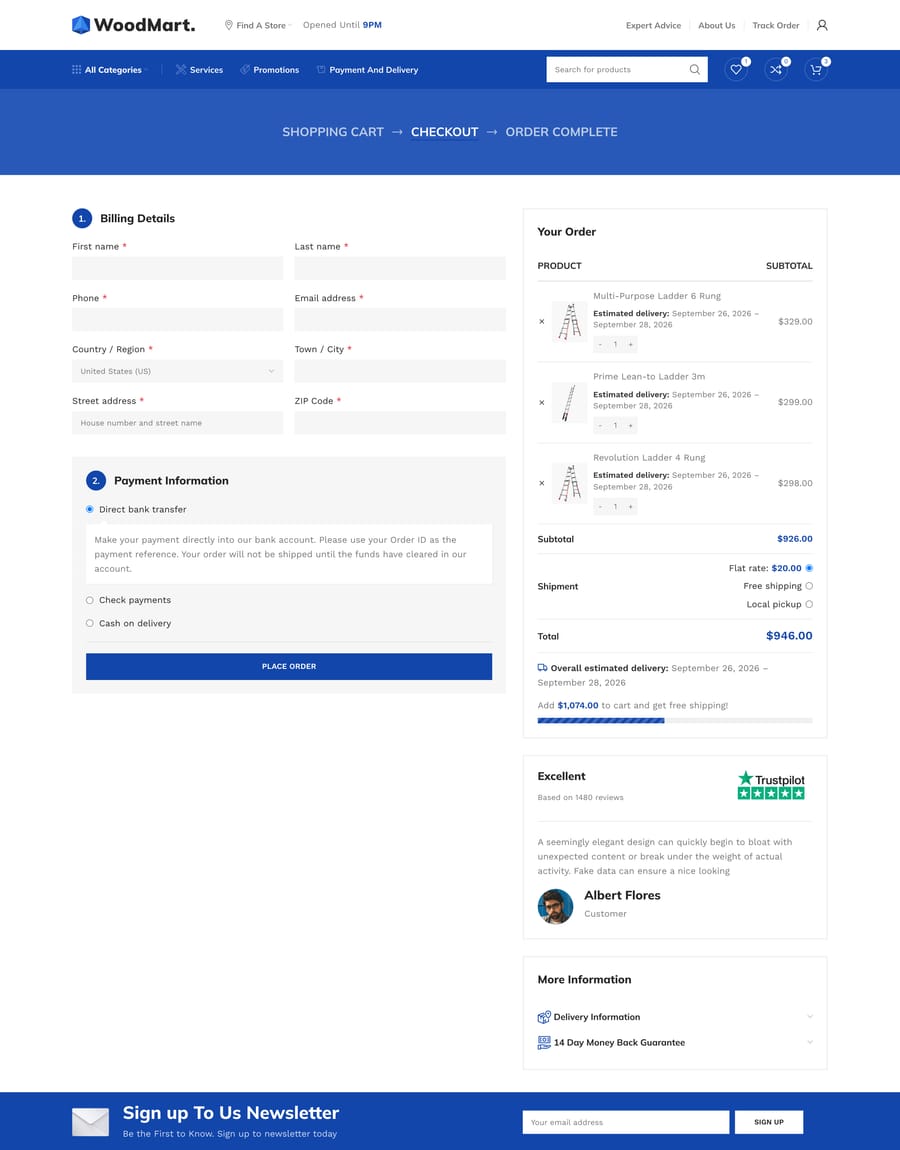Image resolution: width=900 pixels, height=1150 pixels.
Task: Expand All Categories menu
Action: click(x=110, y=70)
